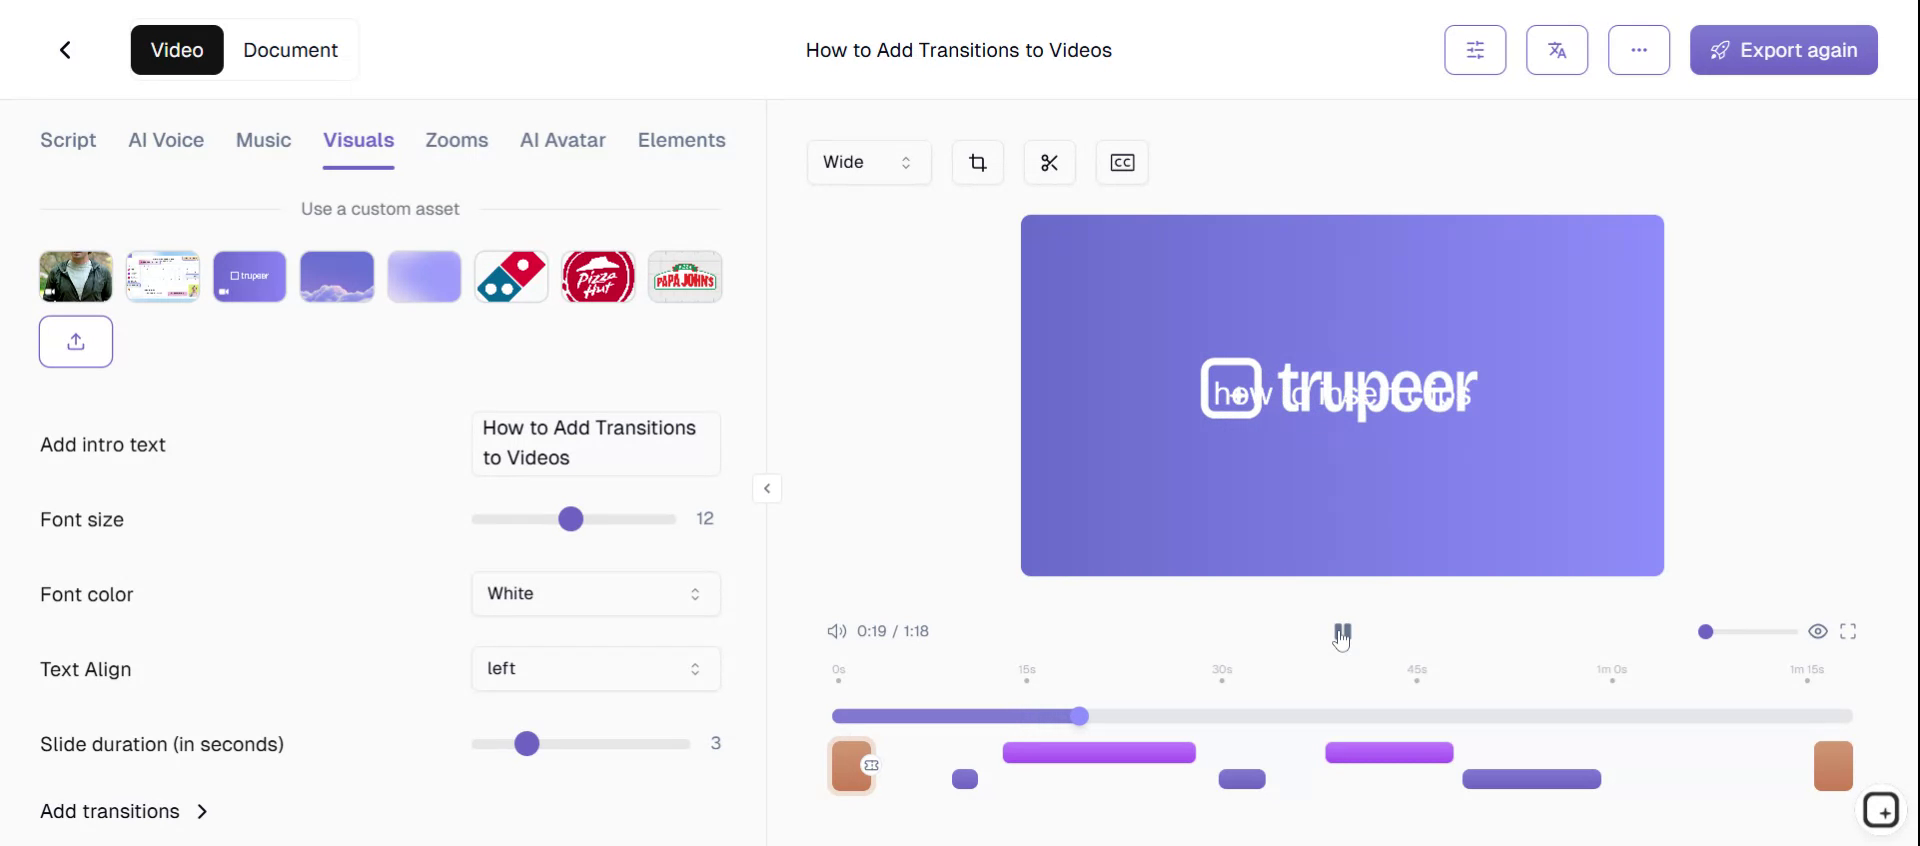Select the intro slide clip on timeline
The height and width of the screenshot is (846, 1920).
[x=852, y=766]
